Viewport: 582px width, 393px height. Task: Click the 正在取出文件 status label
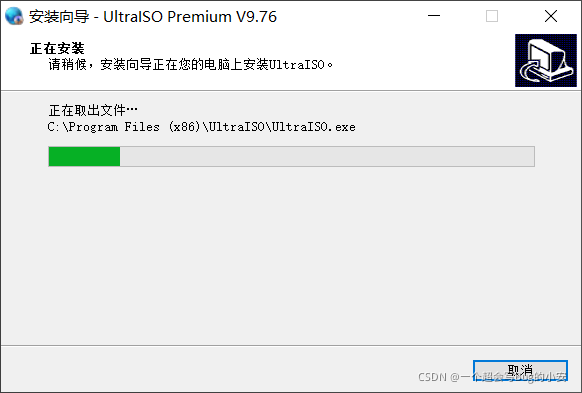93,110
